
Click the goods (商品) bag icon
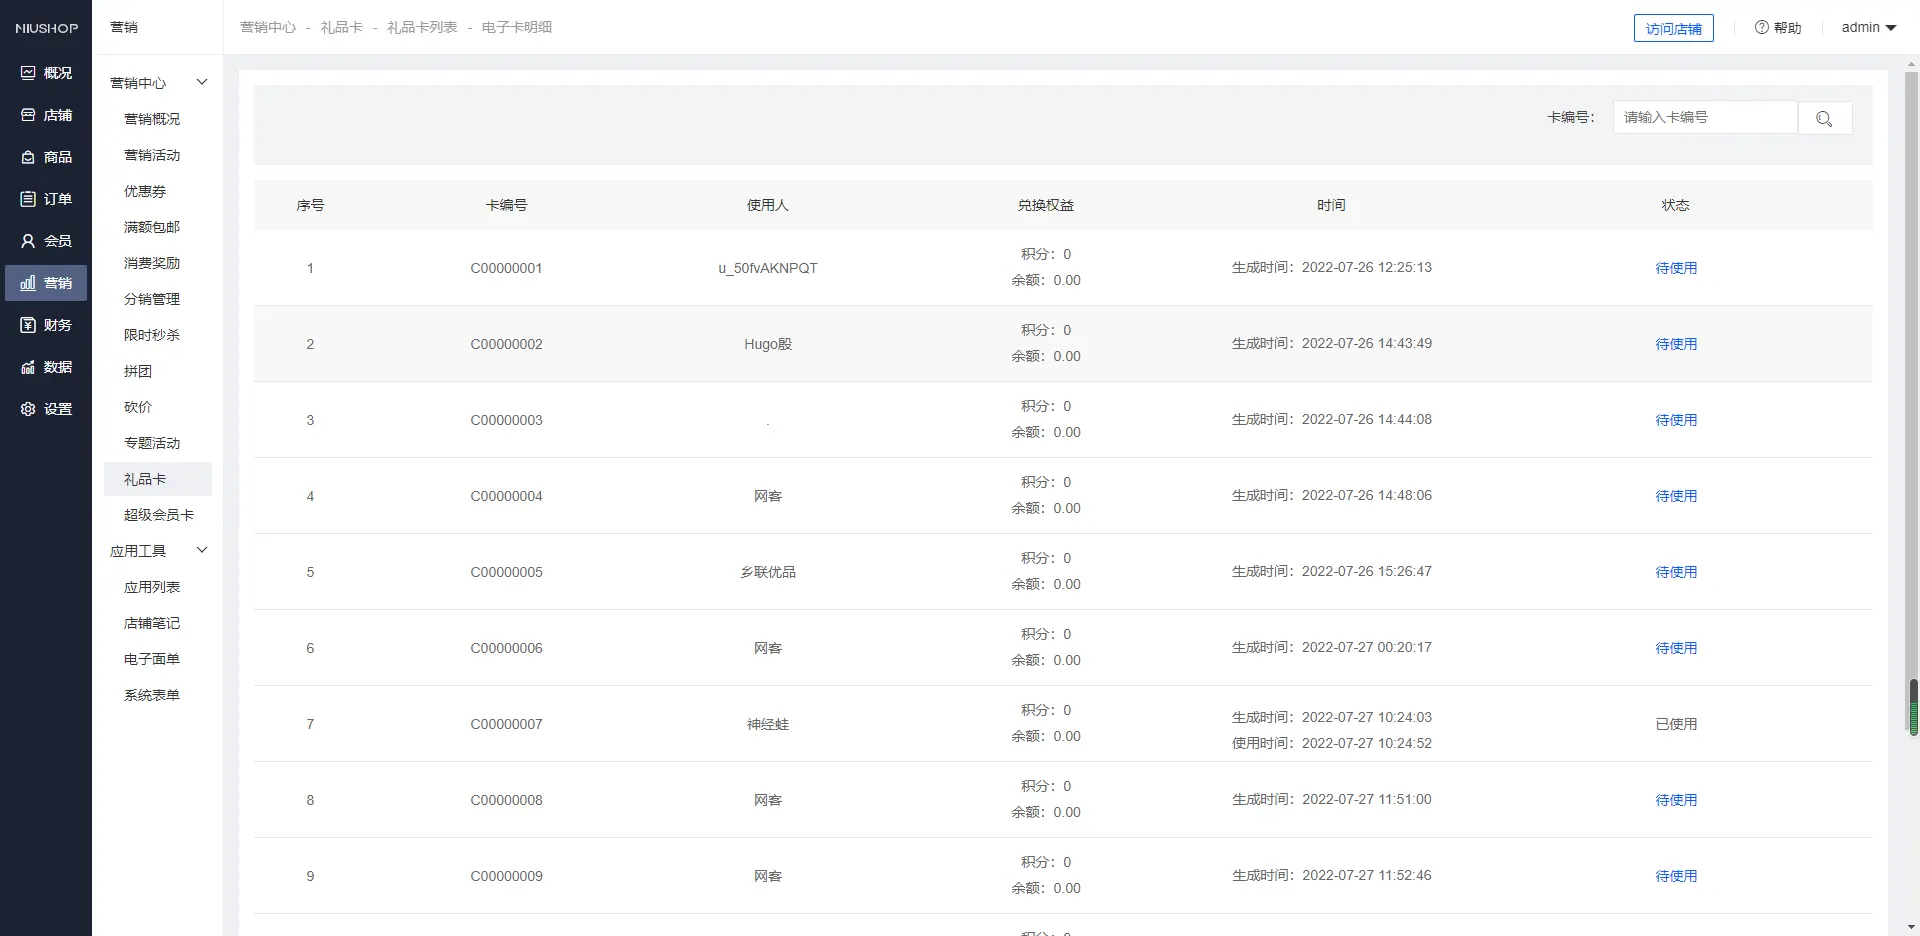pos(28,157)
